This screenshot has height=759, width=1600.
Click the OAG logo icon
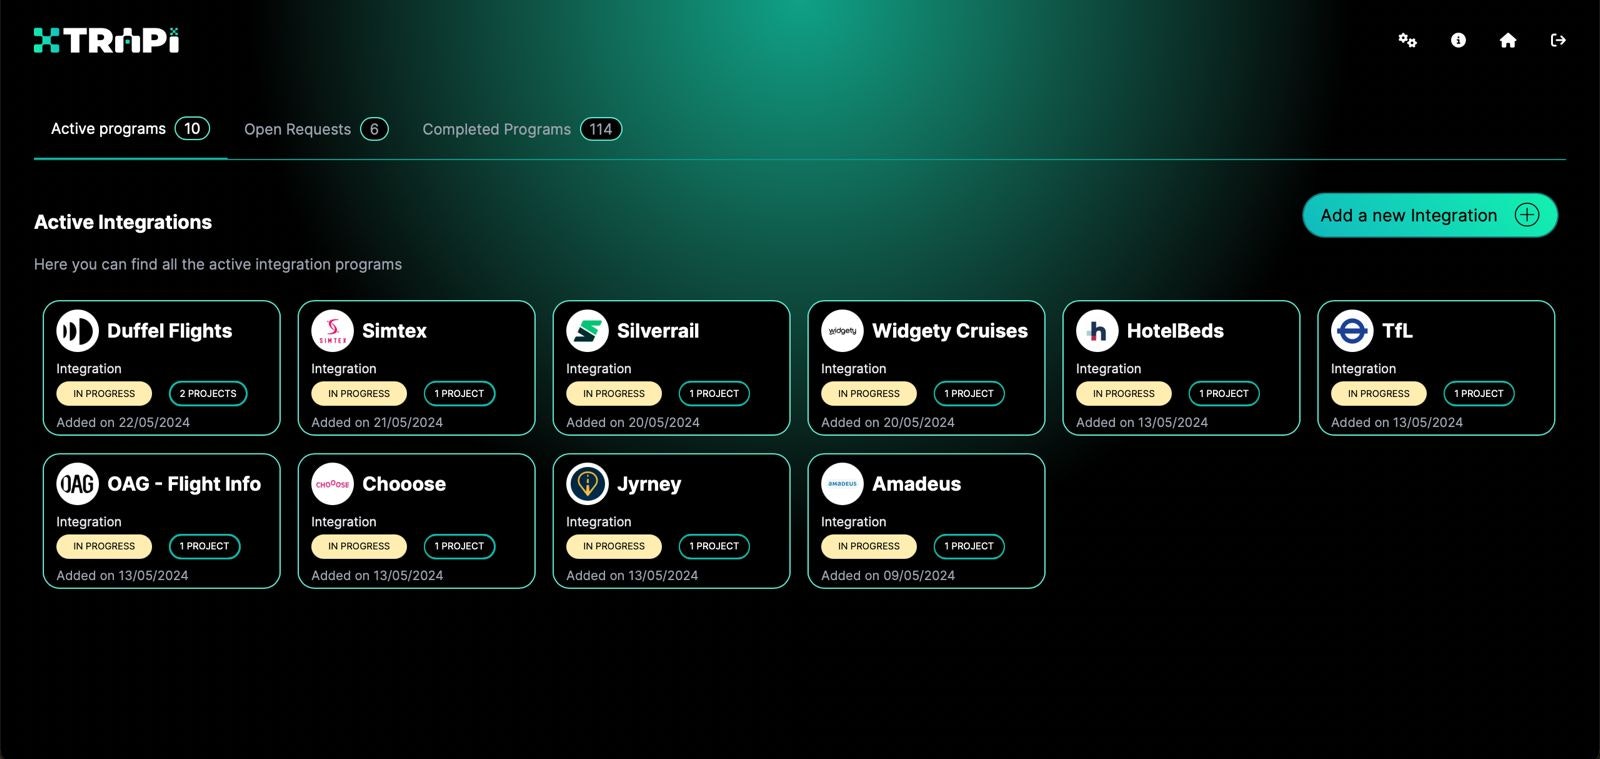pyautogui.click(x=77, y=484)
